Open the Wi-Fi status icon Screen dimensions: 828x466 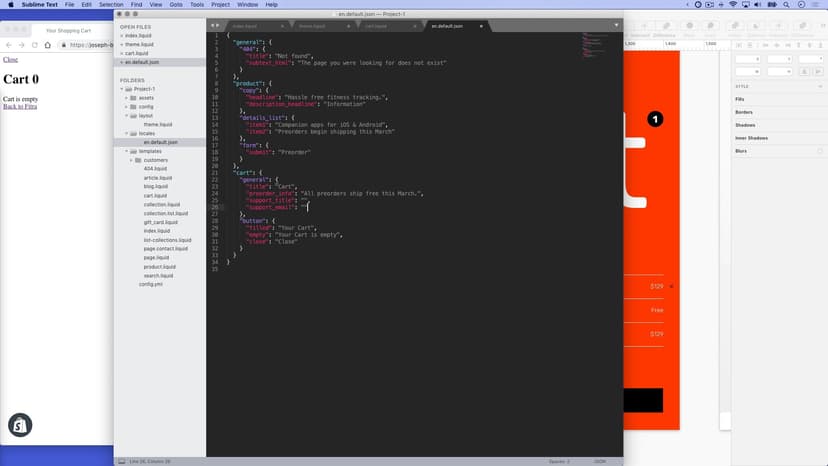[x=733, y=5]
